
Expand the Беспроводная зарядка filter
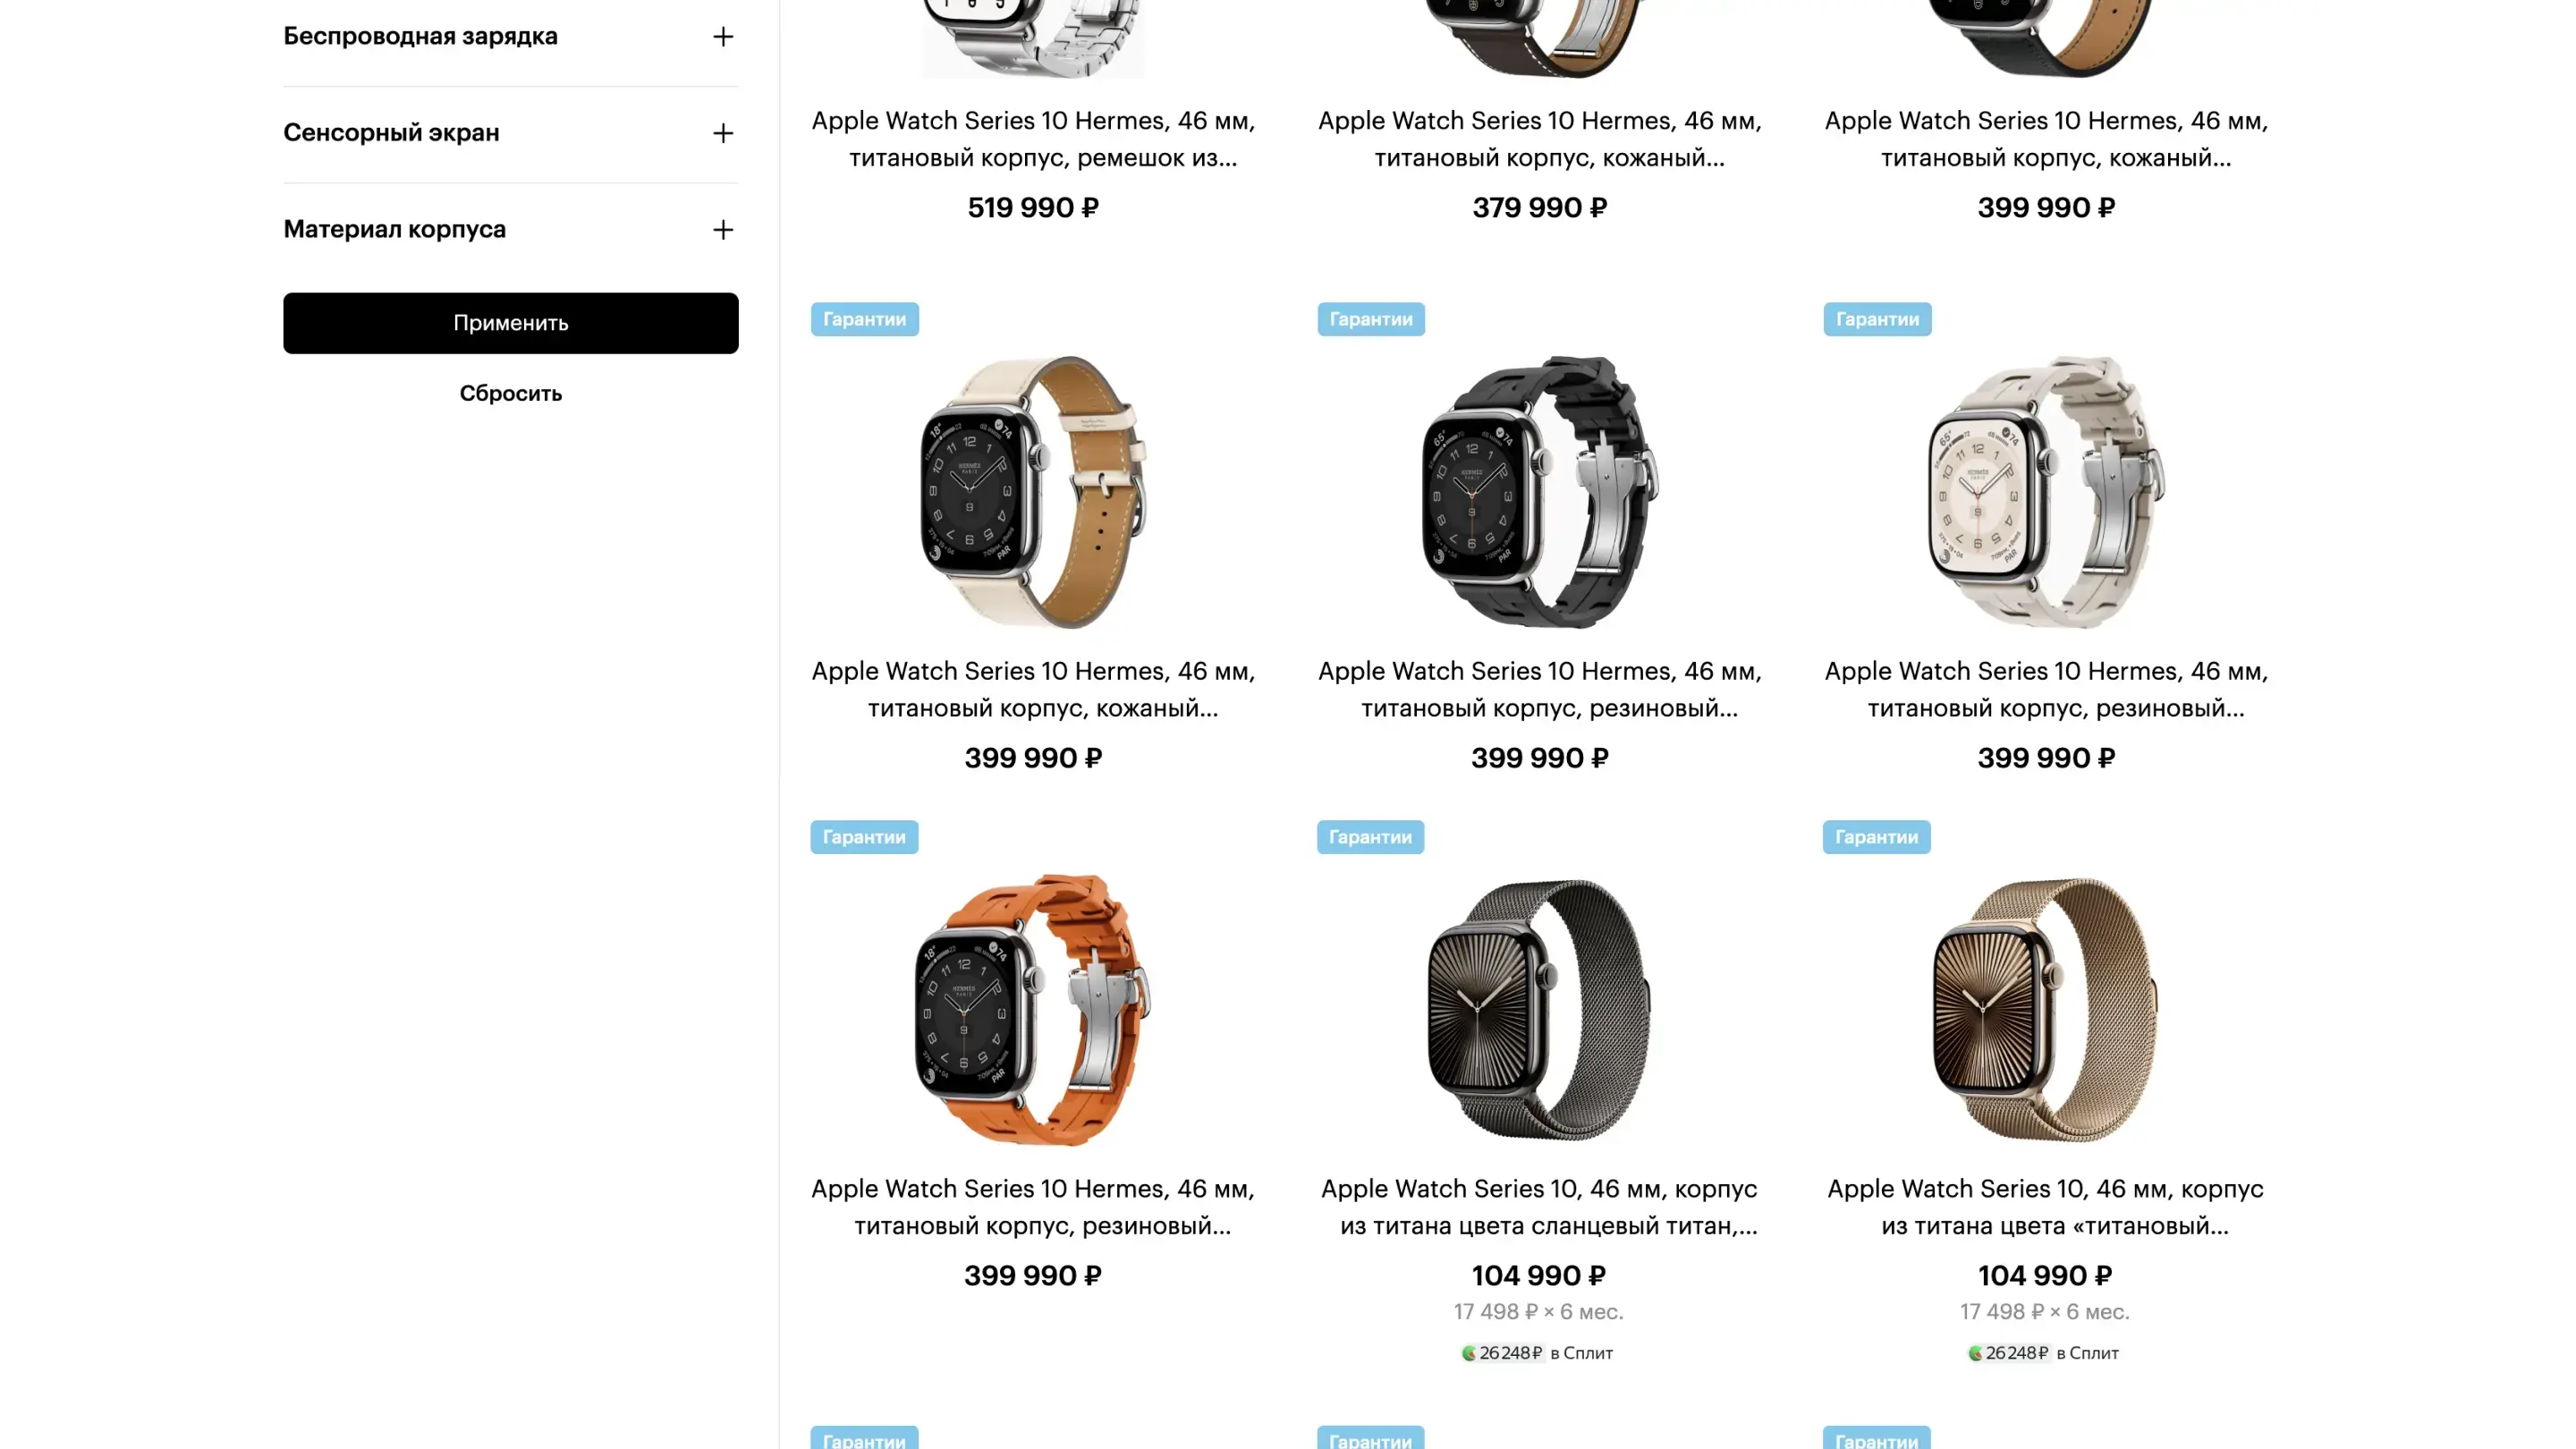510,37
